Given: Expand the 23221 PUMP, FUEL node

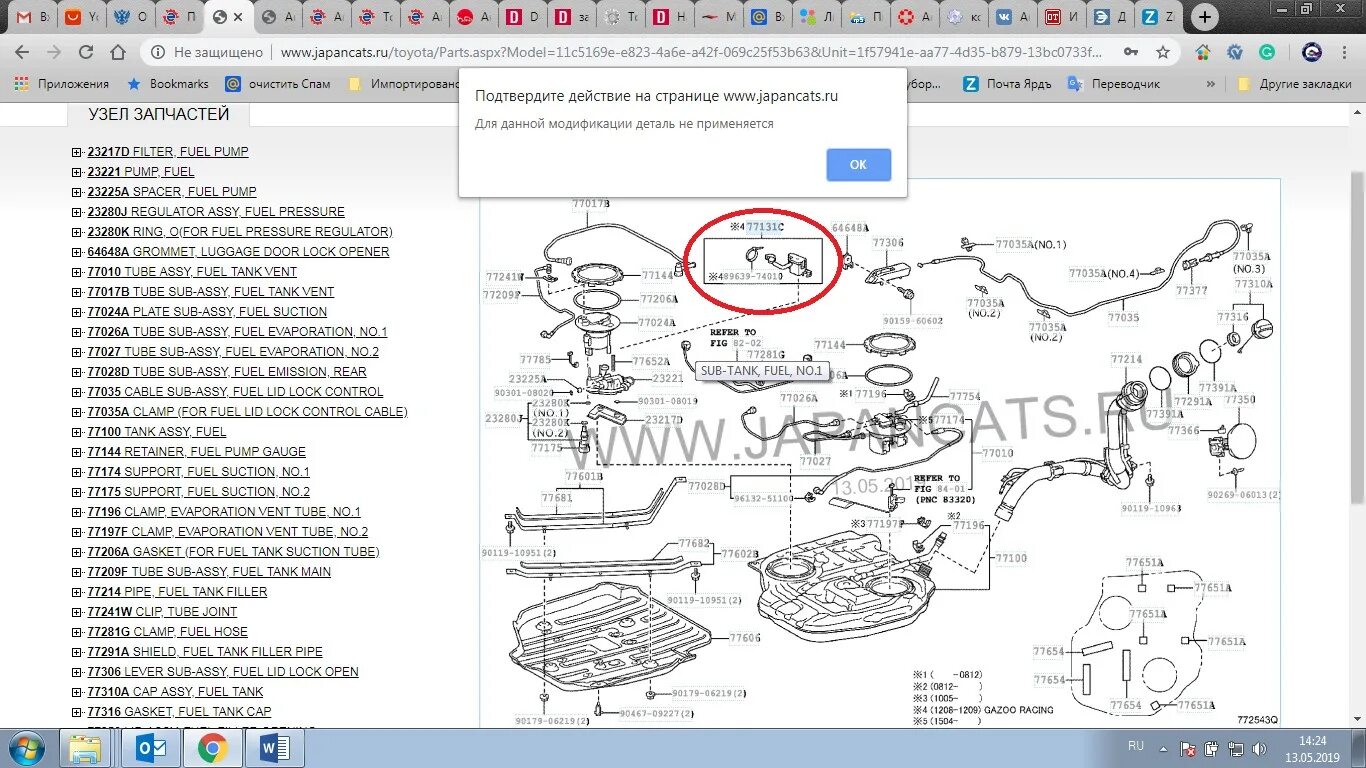Looking at the screenshot, I should tap(77, 172).
